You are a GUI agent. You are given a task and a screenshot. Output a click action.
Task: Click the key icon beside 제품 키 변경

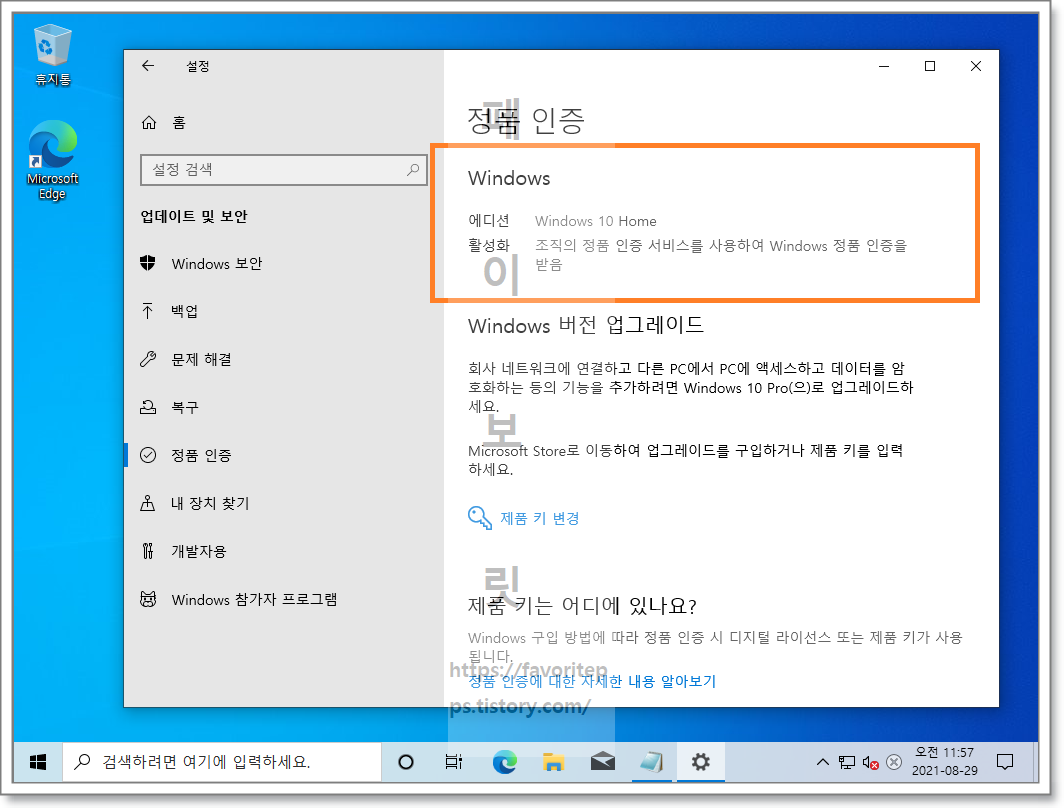[480, 518]
